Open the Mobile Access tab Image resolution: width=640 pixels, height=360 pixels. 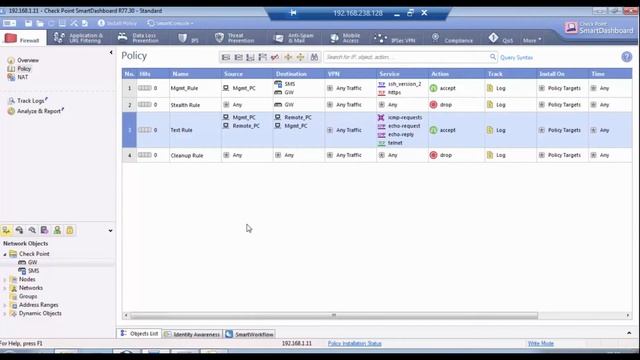(x=345, y=38)
